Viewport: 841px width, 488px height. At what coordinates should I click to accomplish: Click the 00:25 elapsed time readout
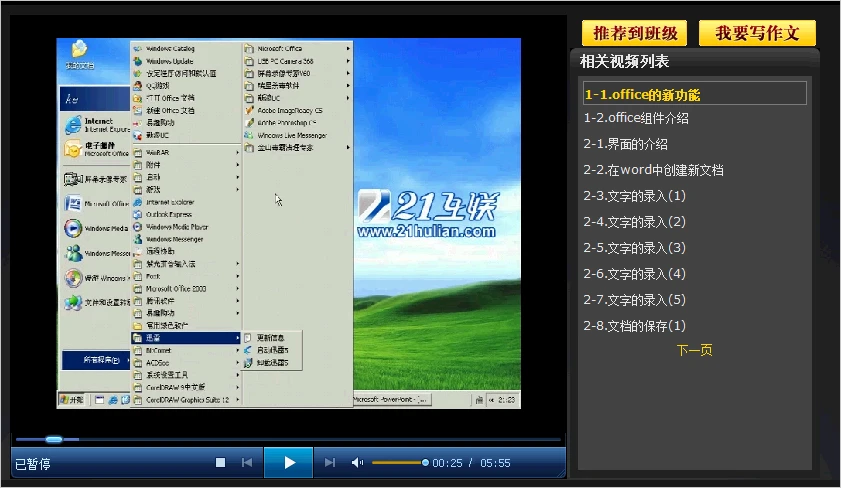(447, 463)
